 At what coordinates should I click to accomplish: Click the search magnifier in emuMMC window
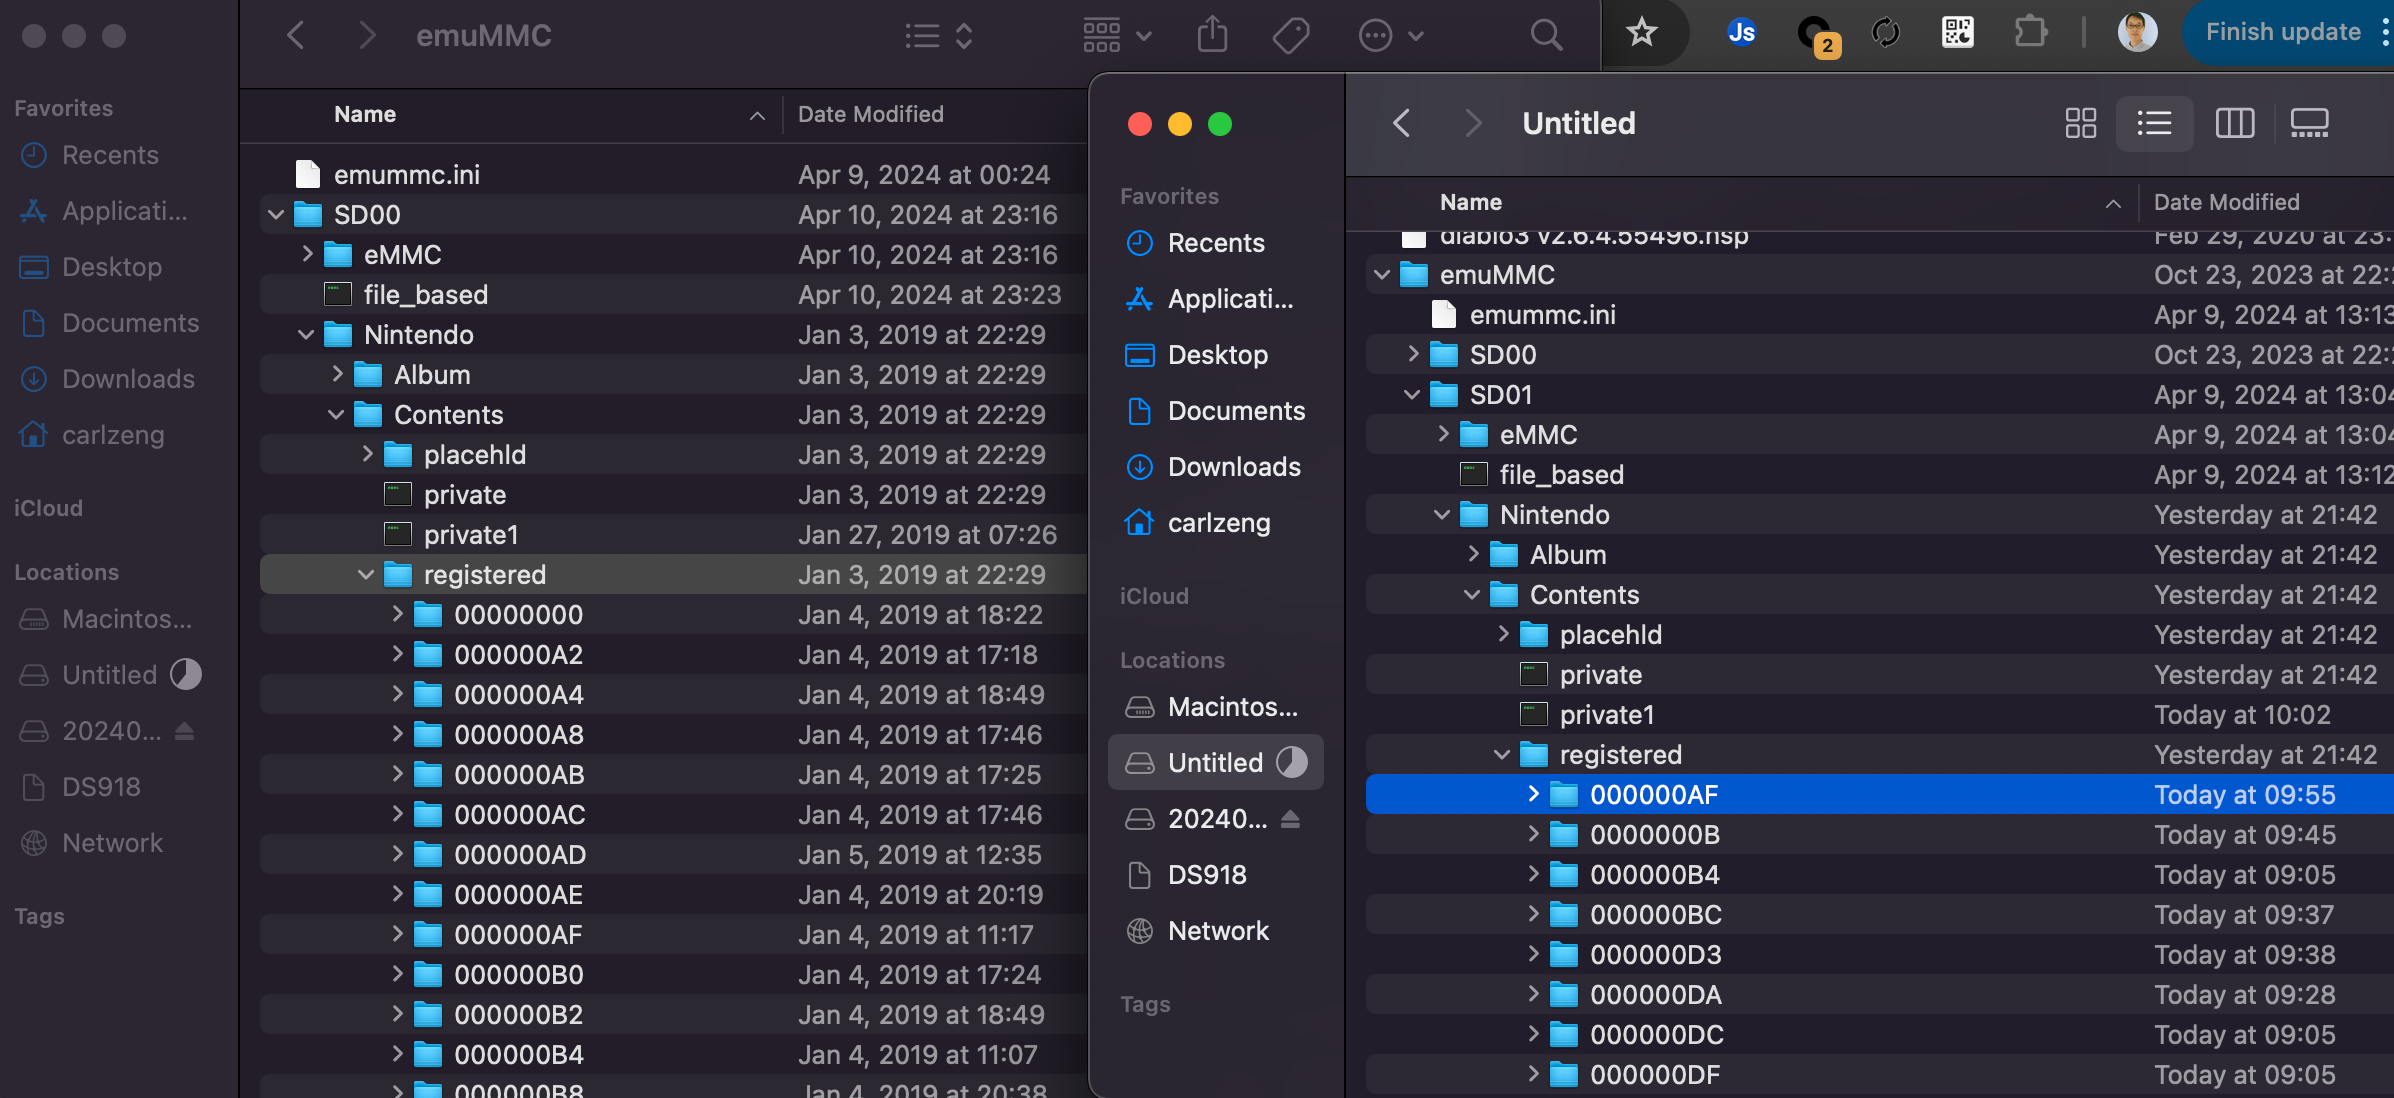(1546, 36)
